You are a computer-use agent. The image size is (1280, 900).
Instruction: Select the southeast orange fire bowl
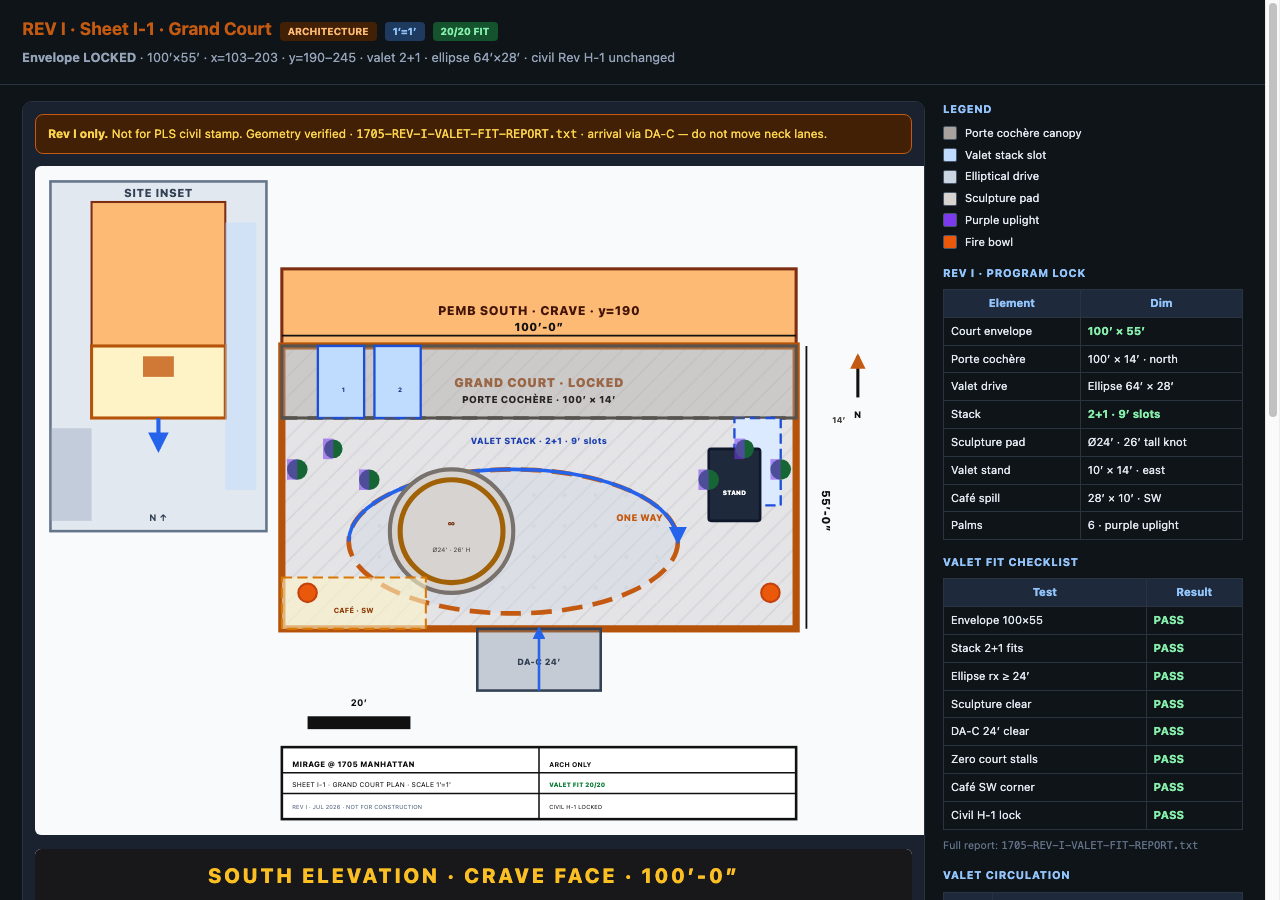[770, 593]
